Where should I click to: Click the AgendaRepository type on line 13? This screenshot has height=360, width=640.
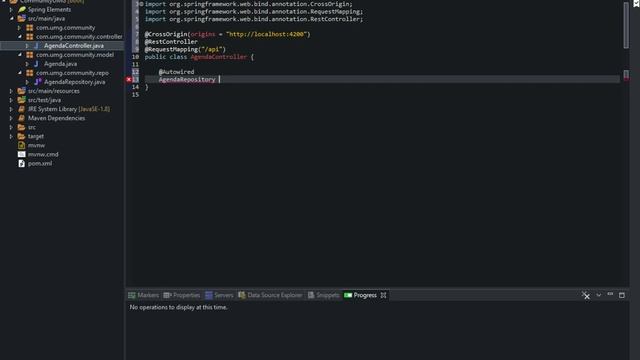pyautogui.click(x=187, y=79)
